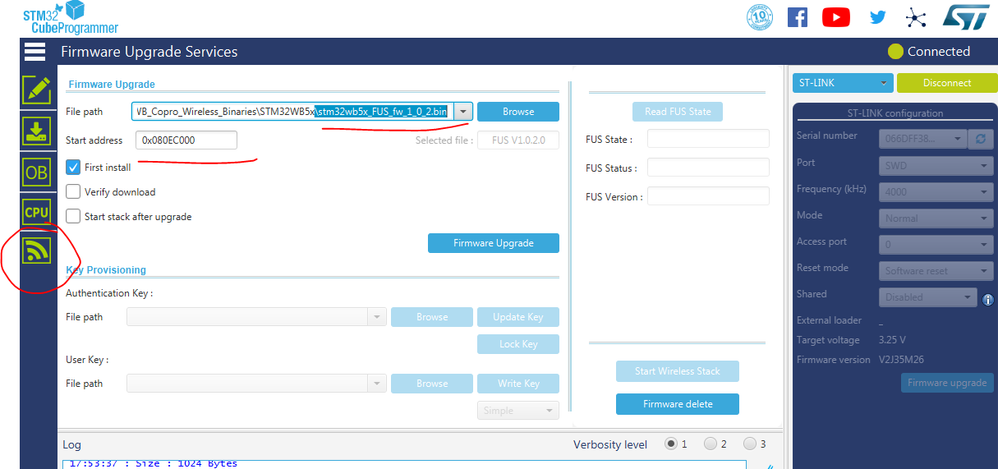The image size is (998, 469).
Task: Click the 'Key Provisioning' section heading
Action: [x=106, y=270]
